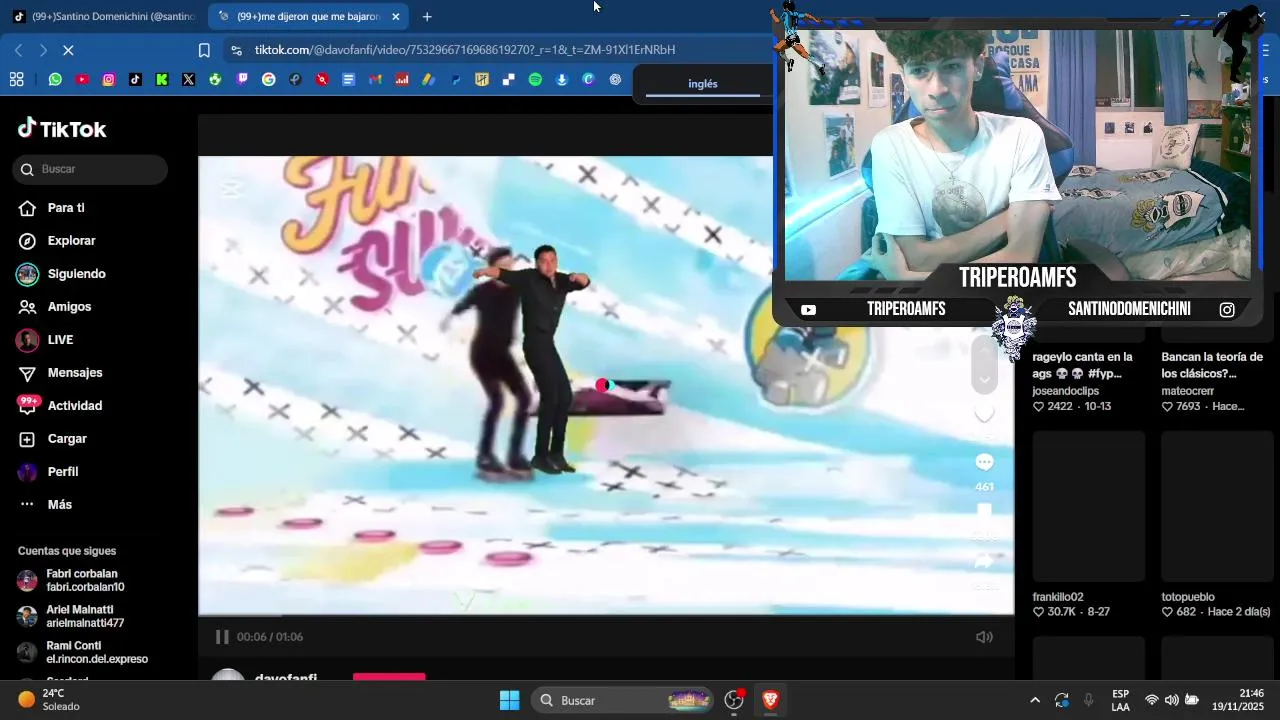Open frankillo02 video thumbnail
The width and height of the screenshot is (1280, 720).
tap(1088, 506)
